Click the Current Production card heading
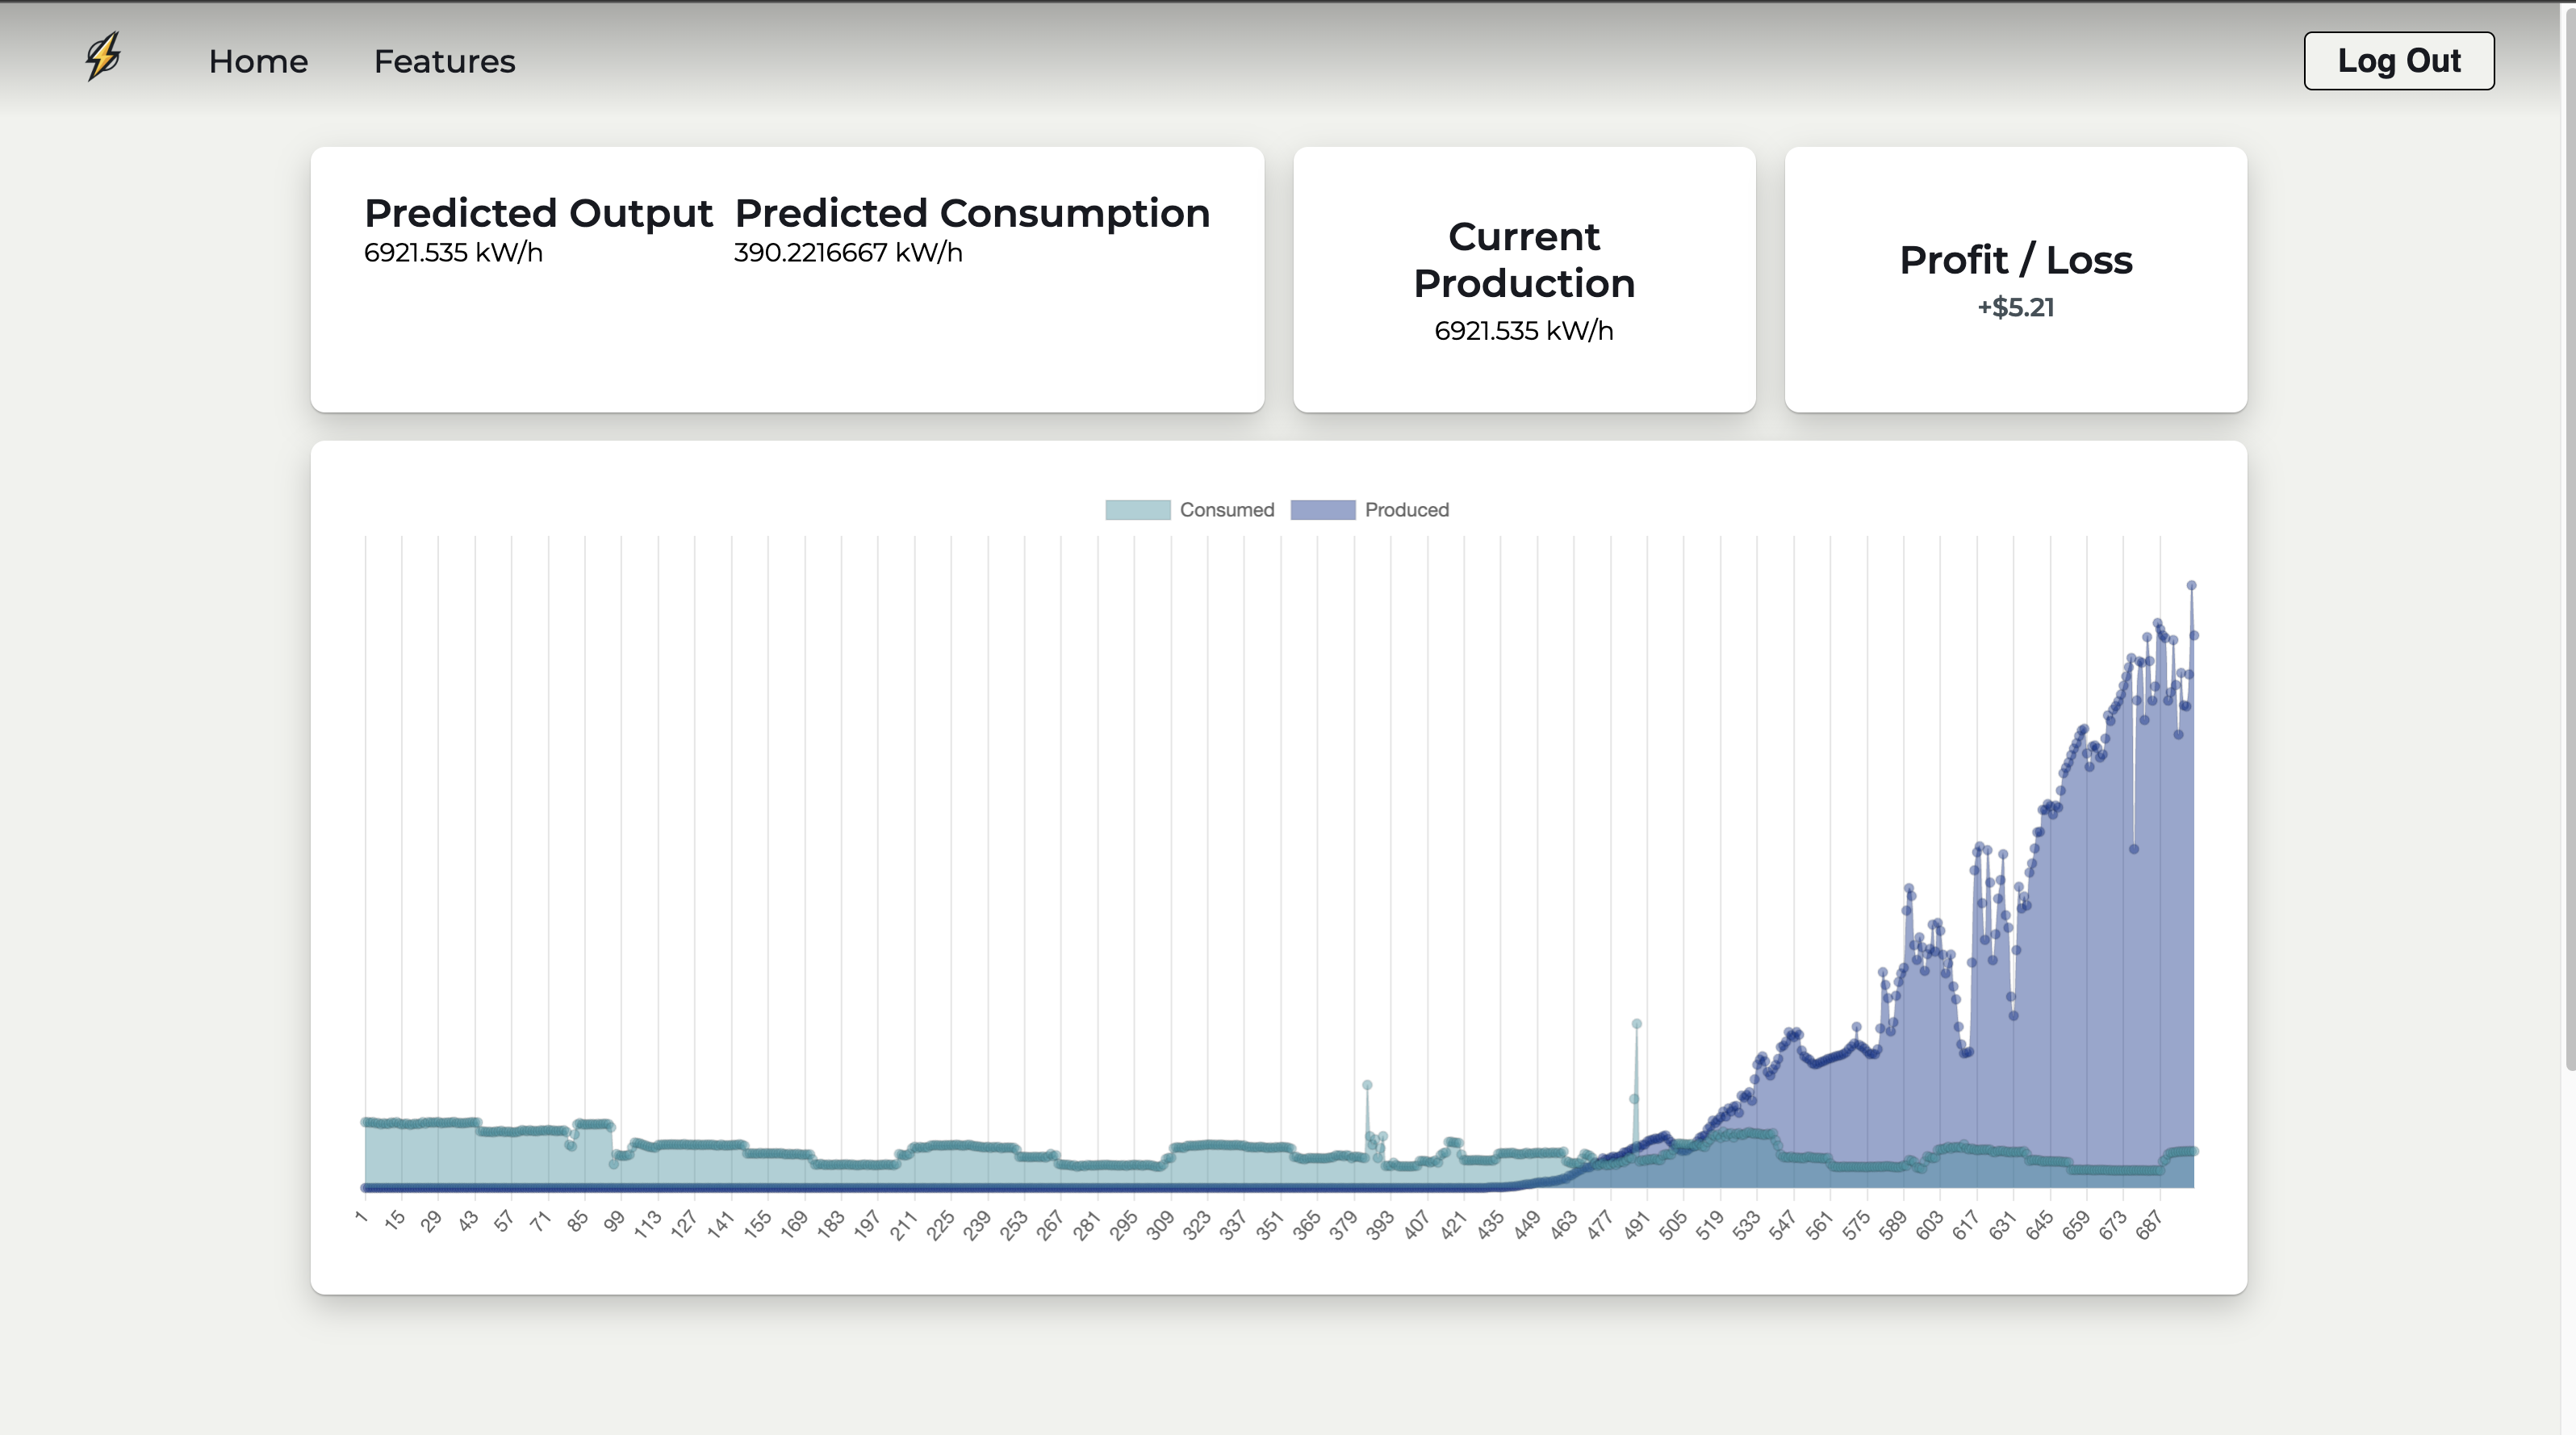This screenshot has width=2576, height=1435. coord(1523,260)
